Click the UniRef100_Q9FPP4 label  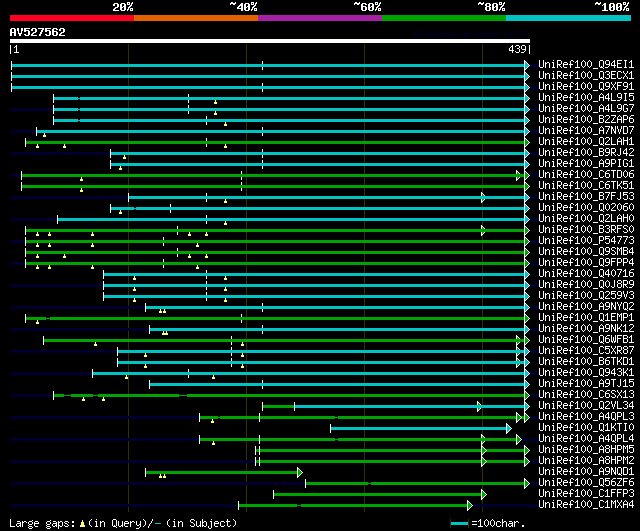(586, 263)
